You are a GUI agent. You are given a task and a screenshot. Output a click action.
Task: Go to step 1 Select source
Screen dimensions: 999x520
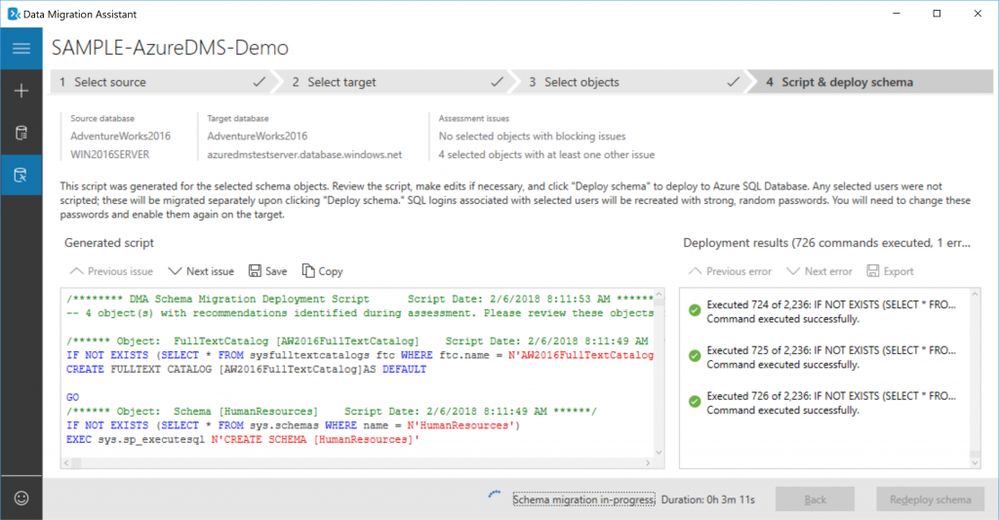coord(161,82)
